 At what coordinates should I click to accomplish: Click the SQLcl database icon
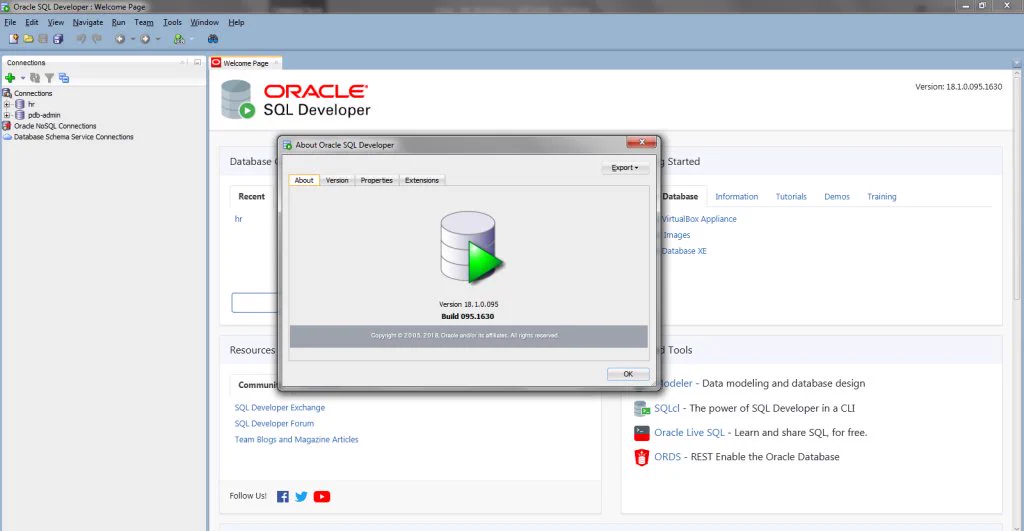(642, 408)
